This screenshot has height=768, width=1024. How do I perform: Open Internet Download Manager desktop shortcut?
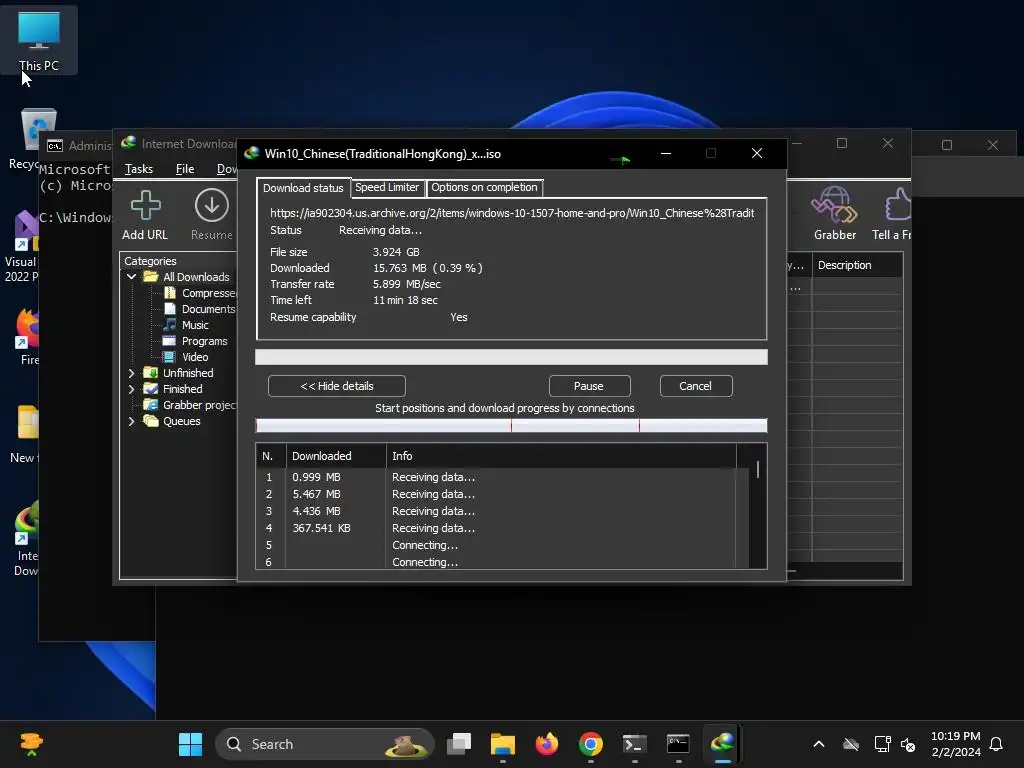pyautogui.click(x=26, y=539)
